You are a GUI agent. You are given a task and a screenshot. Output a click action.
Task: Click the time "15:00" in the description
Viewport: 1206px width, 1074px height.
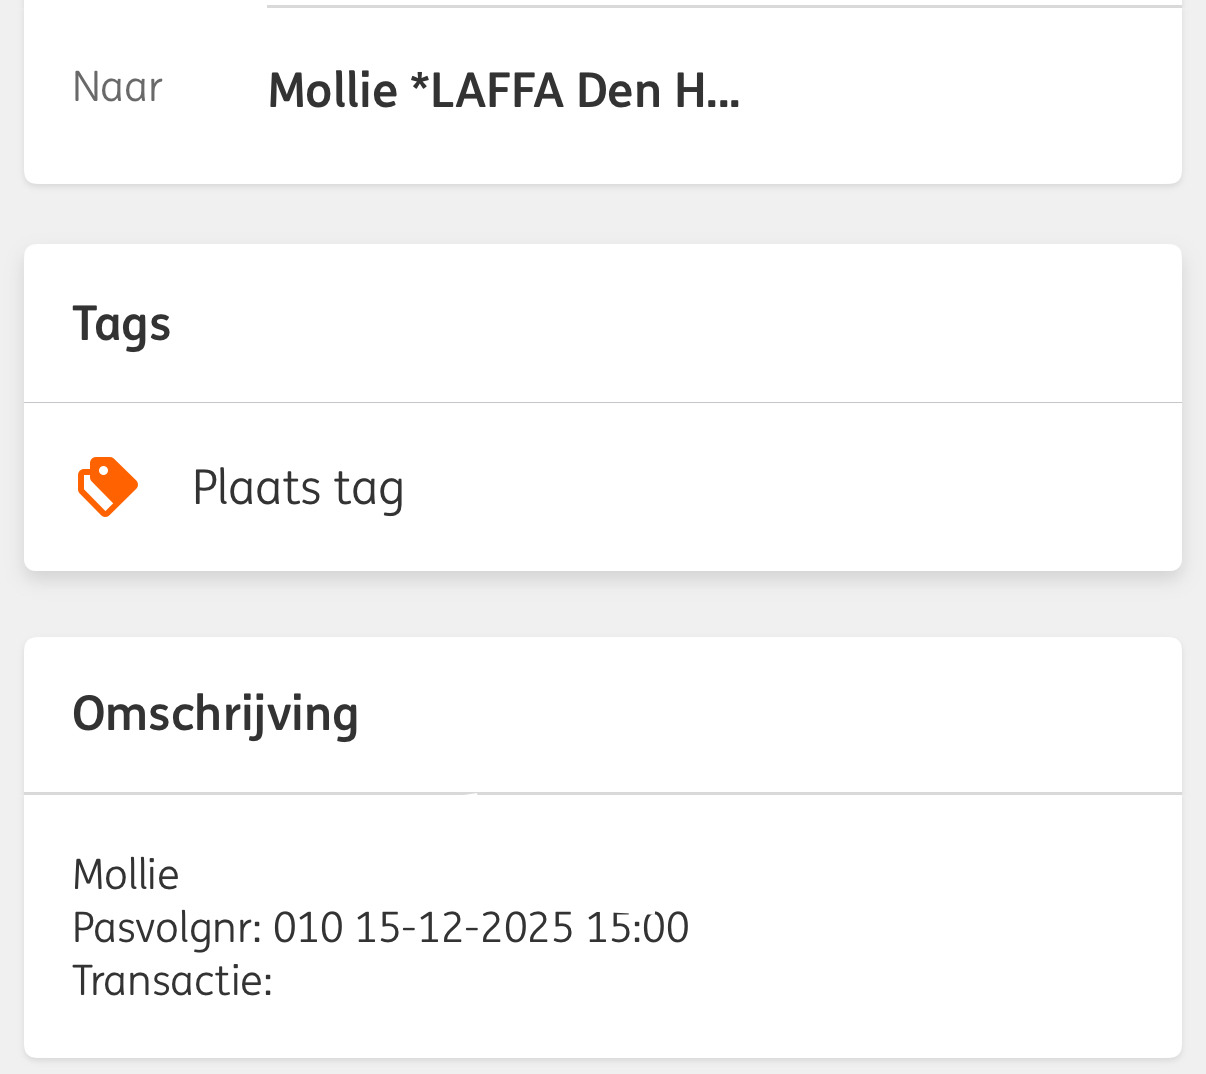coord(637,928)
